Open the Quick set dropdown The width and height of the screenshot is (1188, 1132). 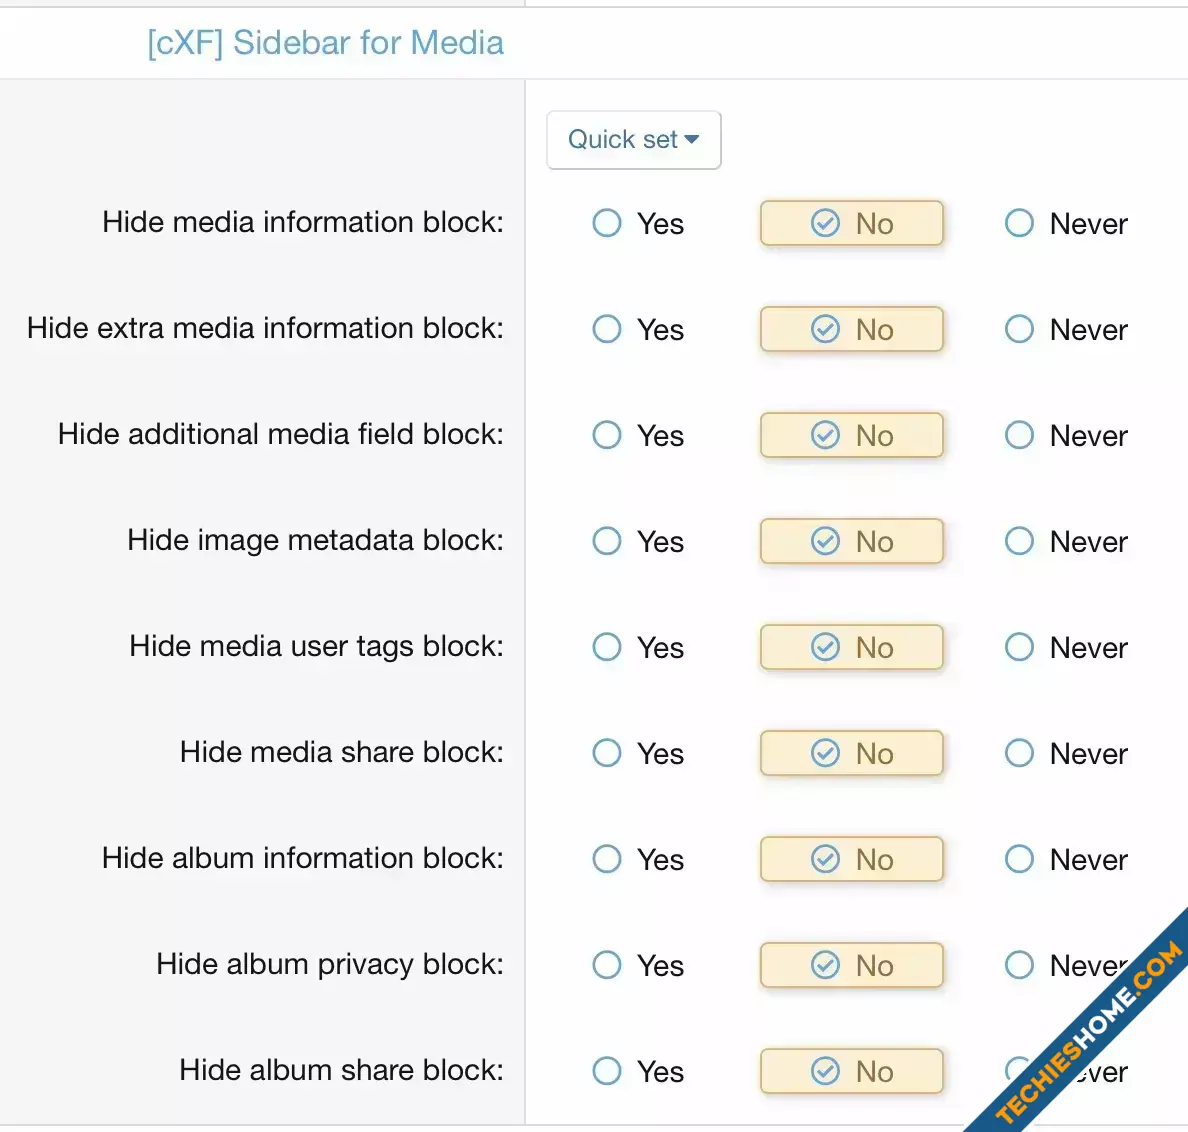(x=633, y=140)
